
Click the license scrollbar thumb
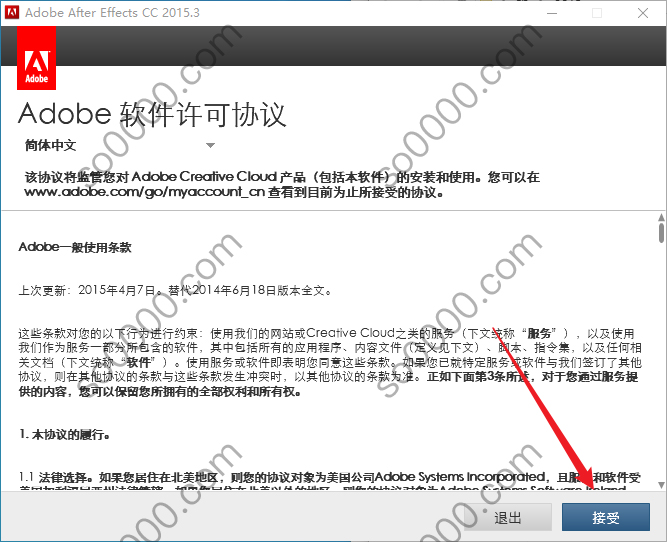pyautogui.click(x=660, y=233)
